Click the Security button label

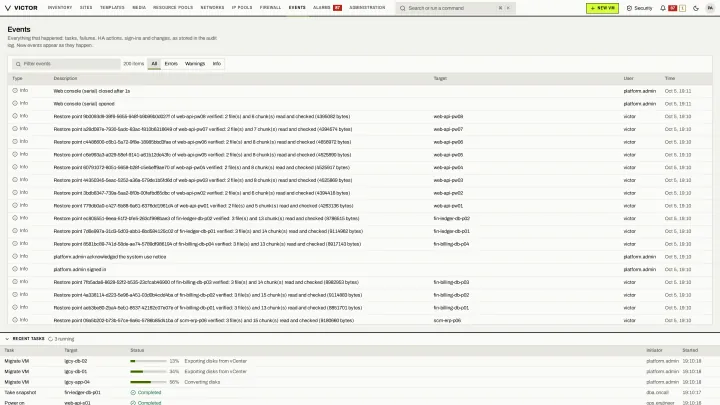(x=643, y=8)
